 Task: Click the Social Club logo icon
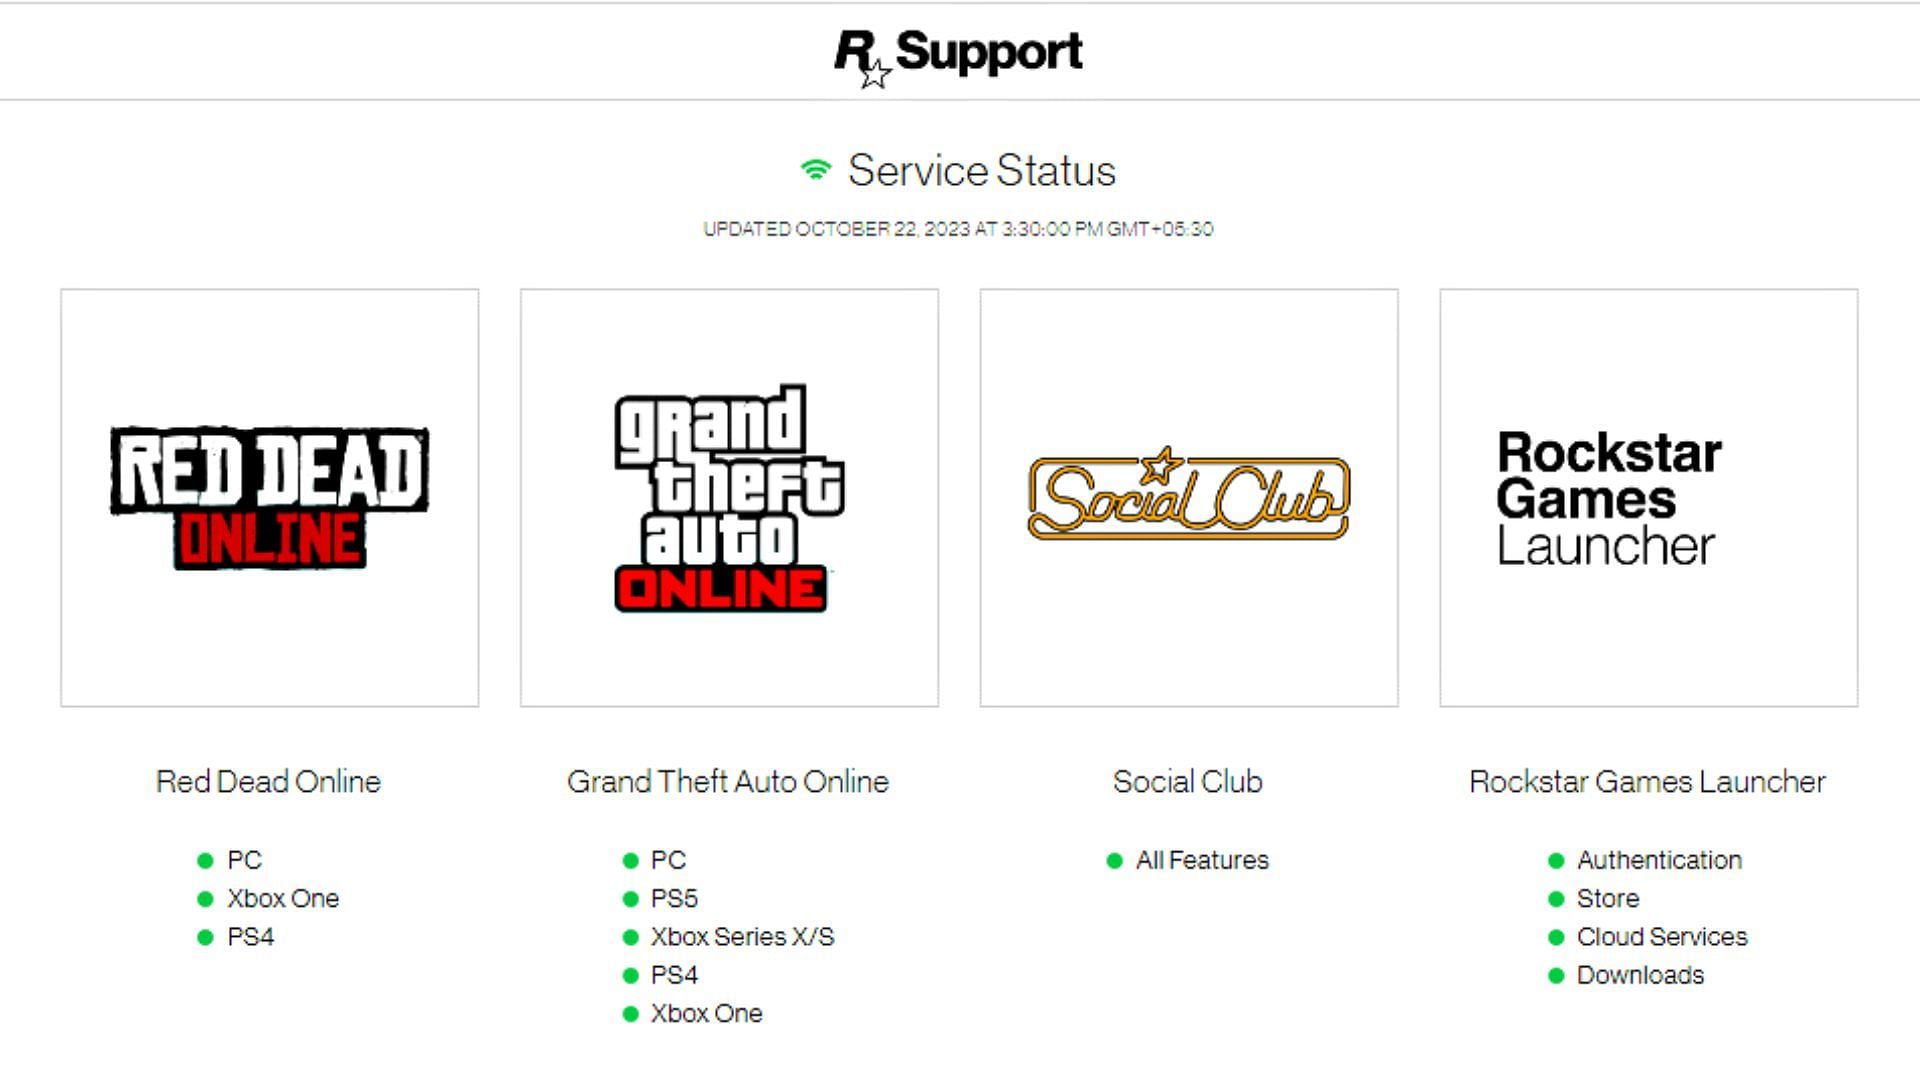click(x=1188, y=498)
